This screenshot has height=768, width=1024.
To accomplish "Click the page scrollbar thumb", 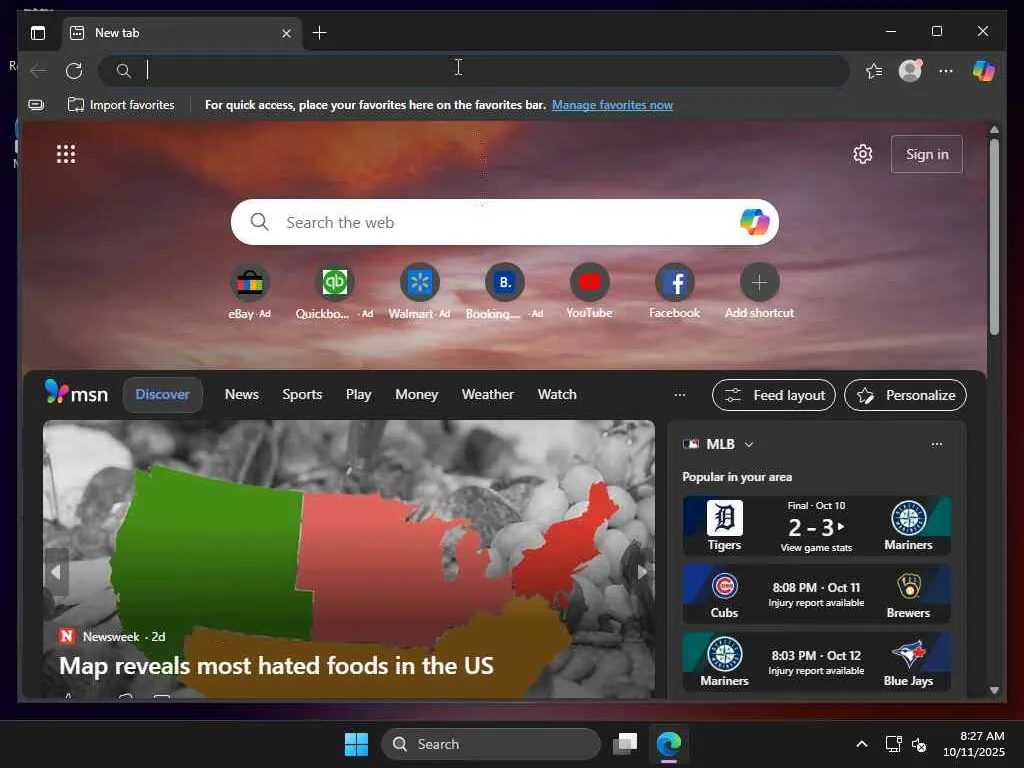I will (x=994, y=236).
